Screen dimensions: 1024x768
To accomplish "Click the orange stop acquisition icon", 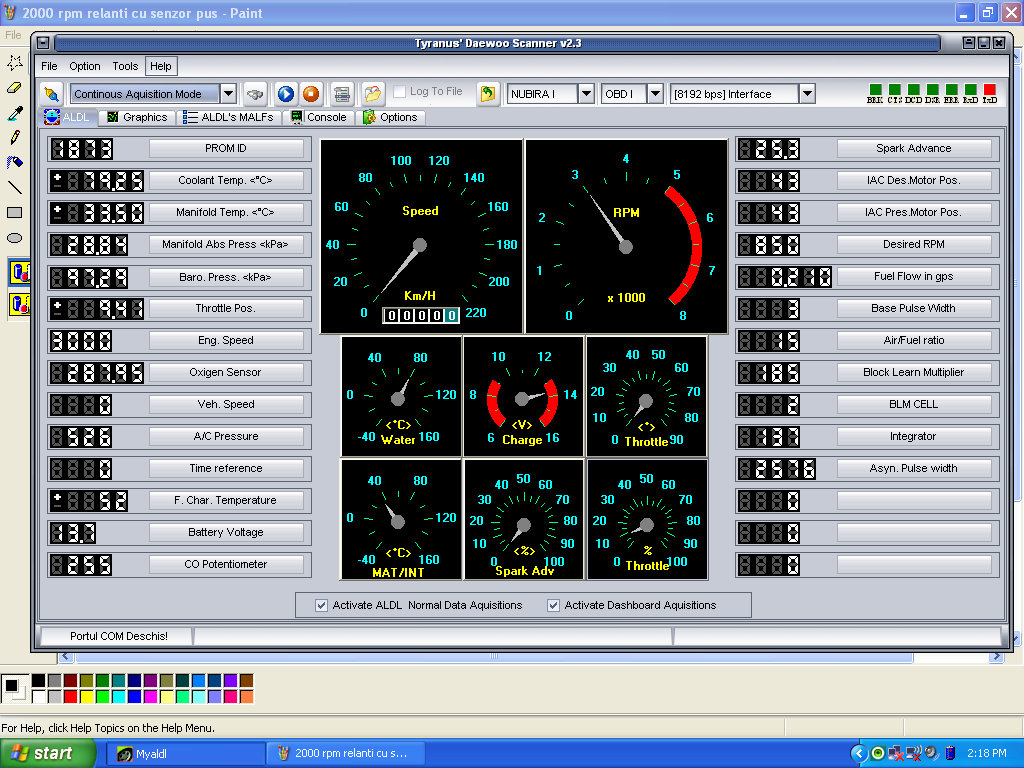I will point(311,94).
